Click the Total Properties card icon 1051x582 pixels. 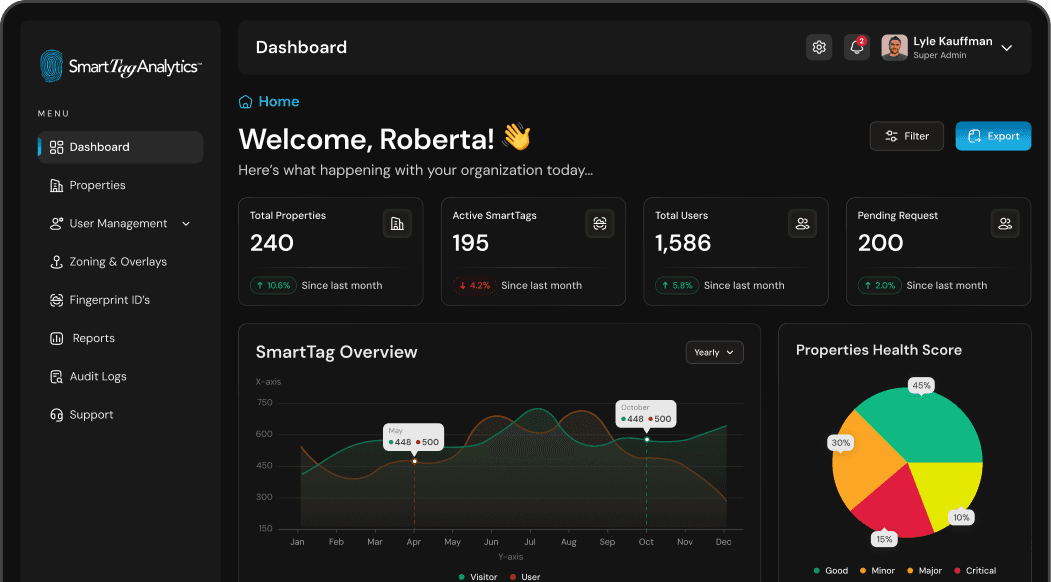(397, 223)
